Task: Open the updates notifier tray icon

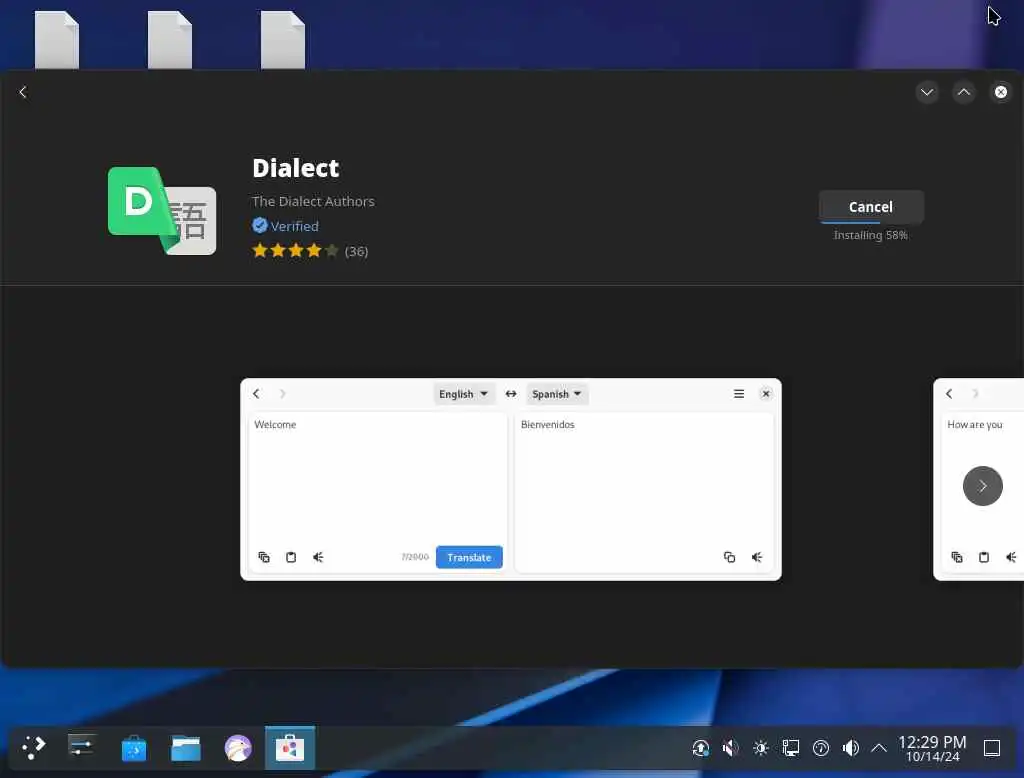Action: (x=700, y=747)
